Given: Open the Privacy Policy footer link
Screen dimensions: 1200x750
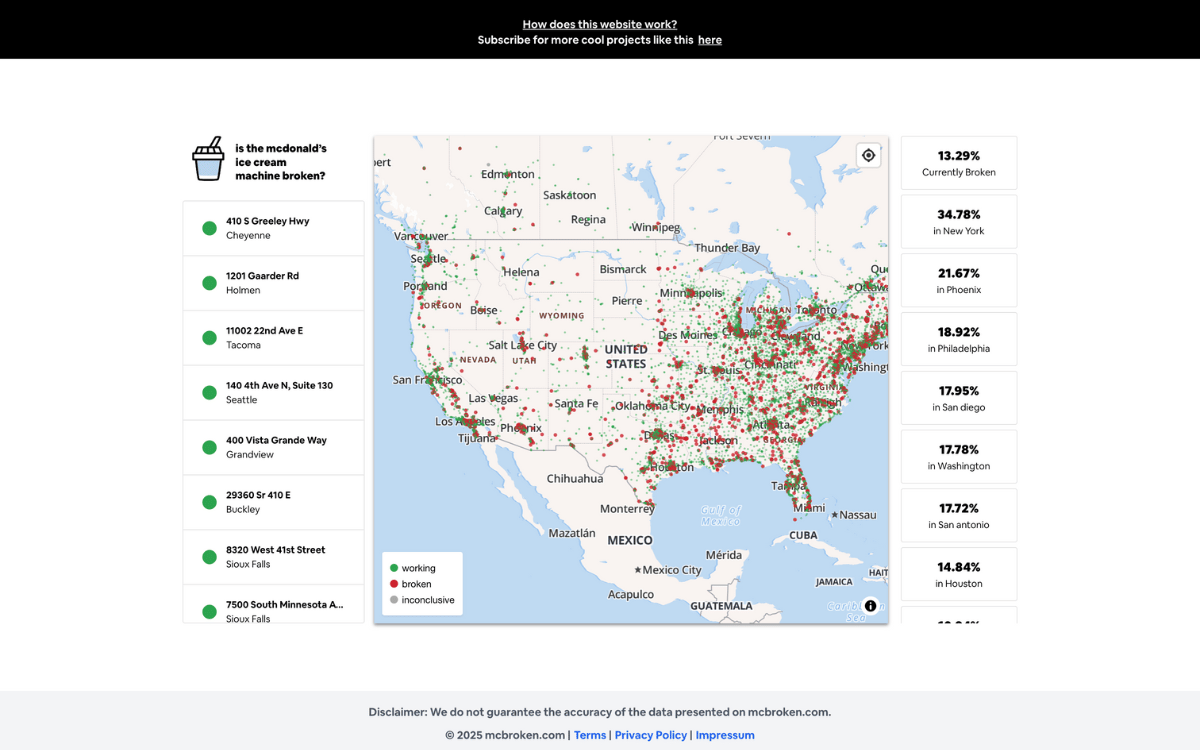Looking at the screenshot, I should pyautogui.click(x=651, y=735).
